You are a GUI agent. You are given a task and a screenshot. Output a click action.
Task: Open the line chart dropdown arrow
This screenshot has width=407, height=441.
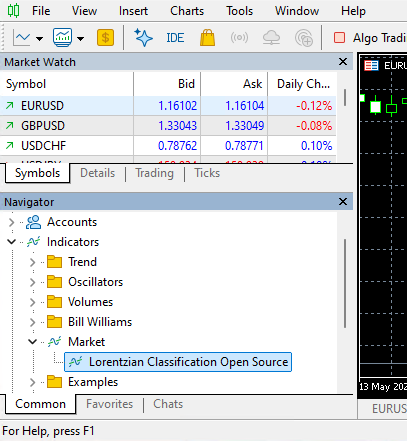(40, 39)
